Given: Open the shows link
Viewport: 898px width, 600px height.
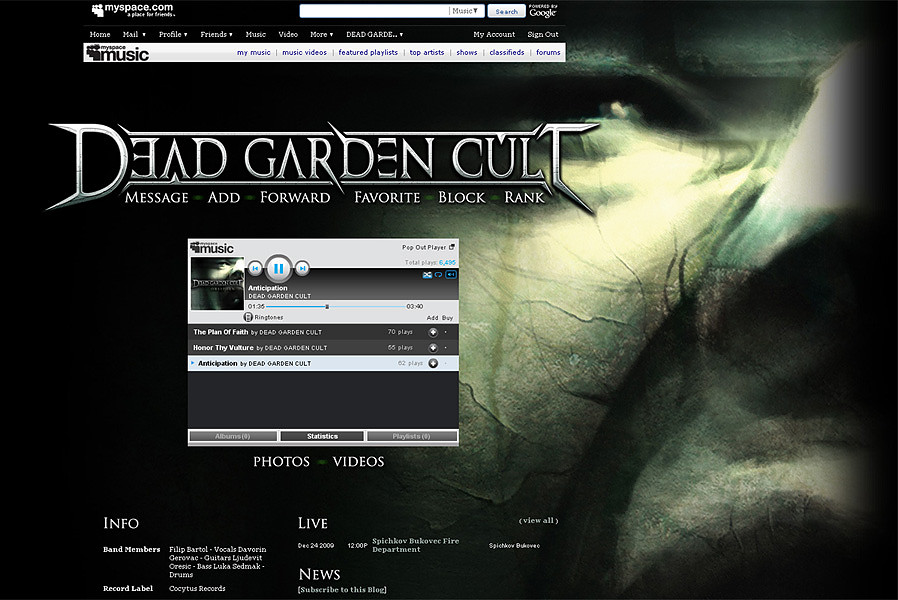Looking at the screenshot, I should 467,52.
